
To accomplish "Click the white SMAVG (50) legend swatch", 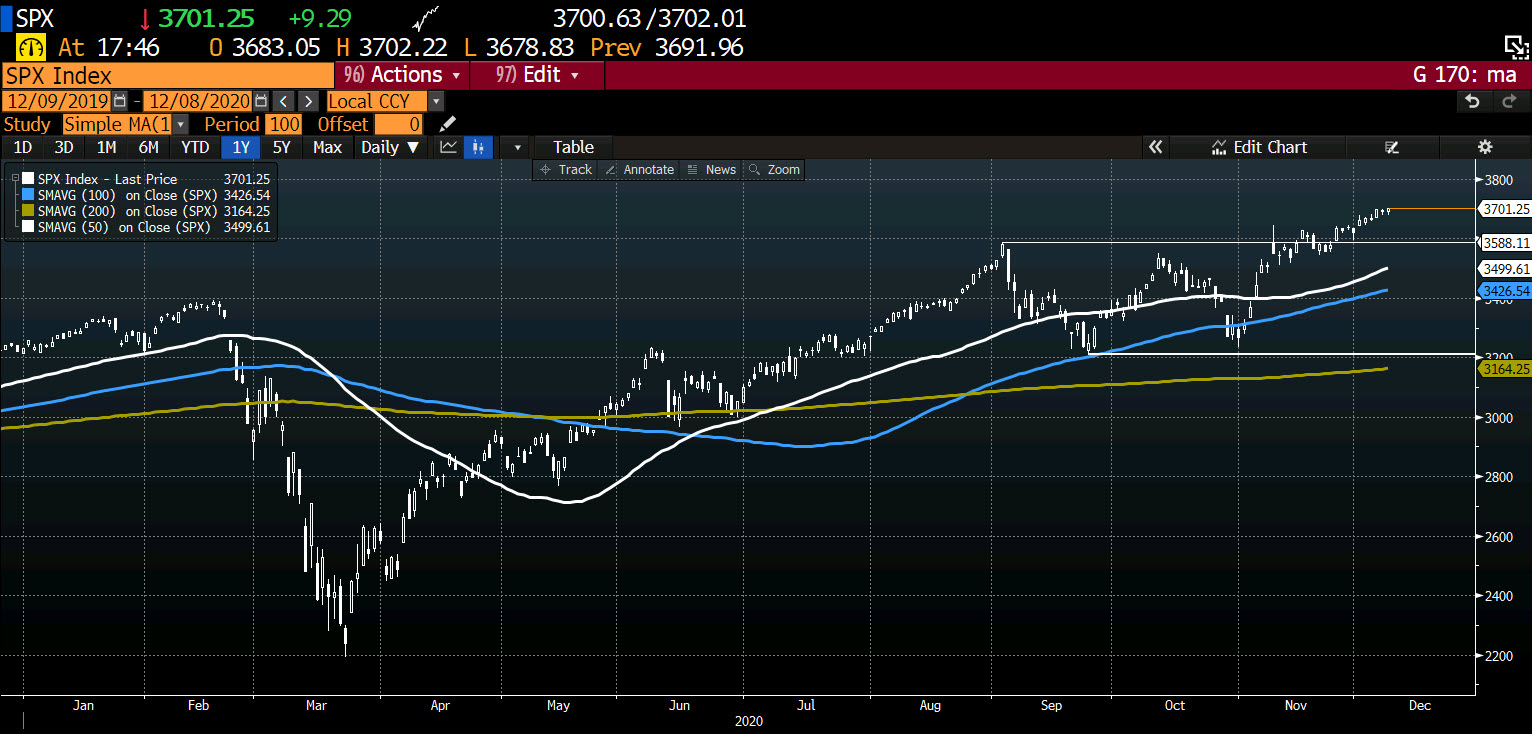I will point(28,227).
